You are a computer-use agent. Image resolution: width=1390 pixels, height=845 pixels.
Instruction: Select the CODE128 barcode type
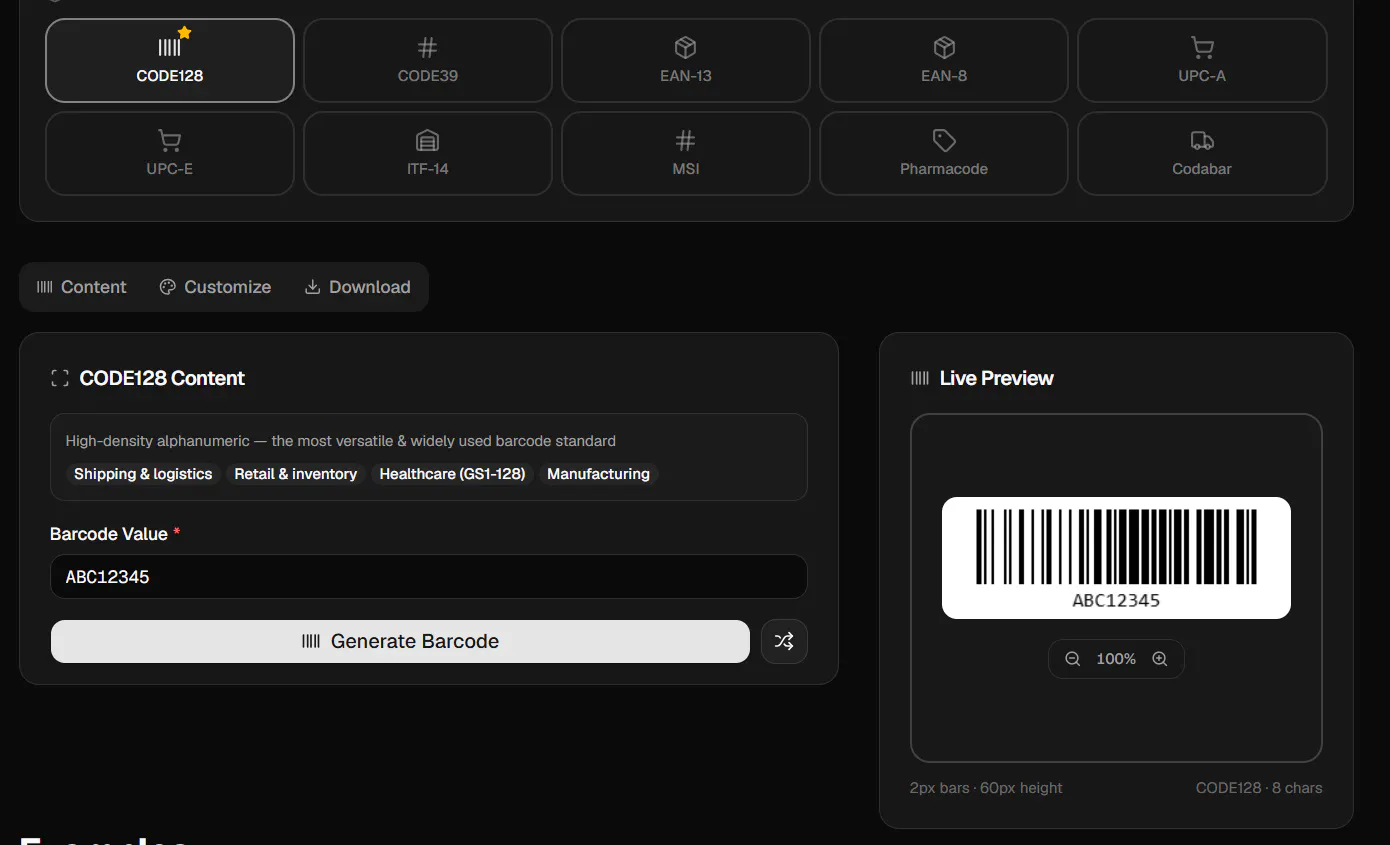point(170,60)
